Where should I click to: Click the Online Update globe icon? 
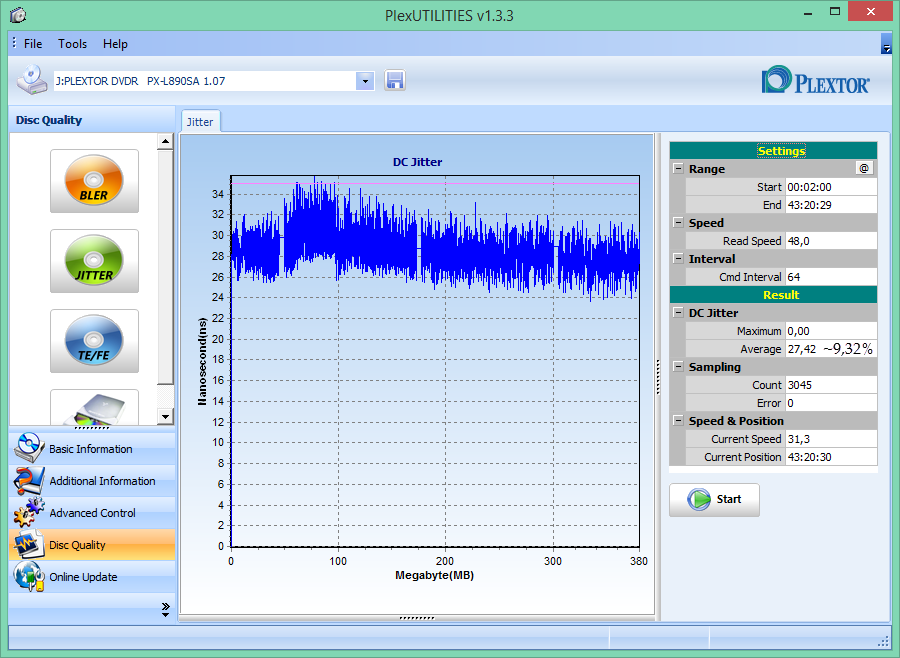pyautogui.click(x=28, y=576)
